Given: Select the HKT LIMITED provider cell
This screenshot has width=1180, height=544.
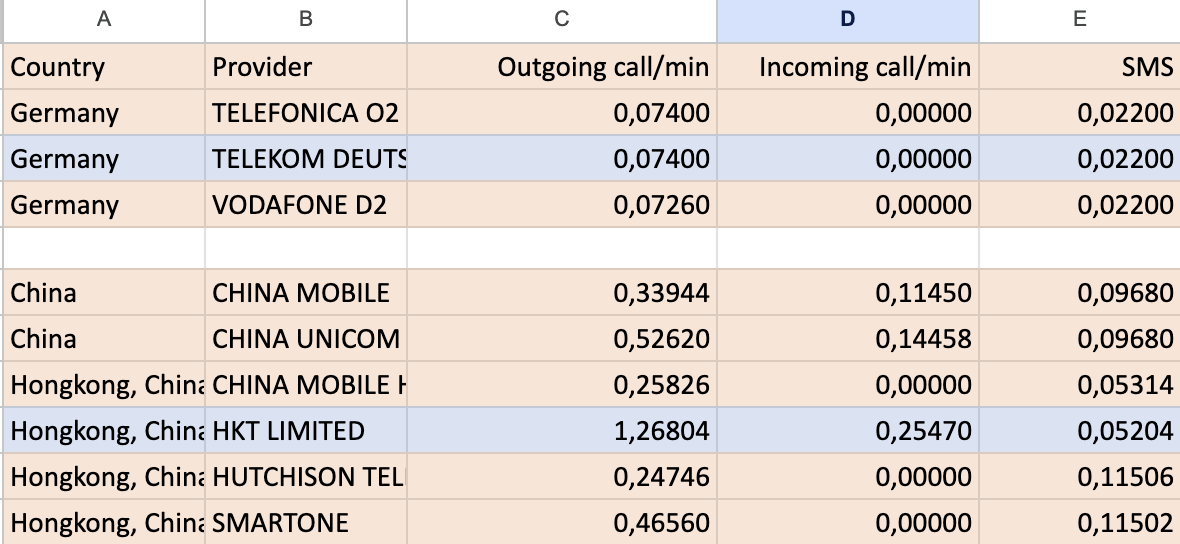Looking at the screenshot, I should (306, 430).
